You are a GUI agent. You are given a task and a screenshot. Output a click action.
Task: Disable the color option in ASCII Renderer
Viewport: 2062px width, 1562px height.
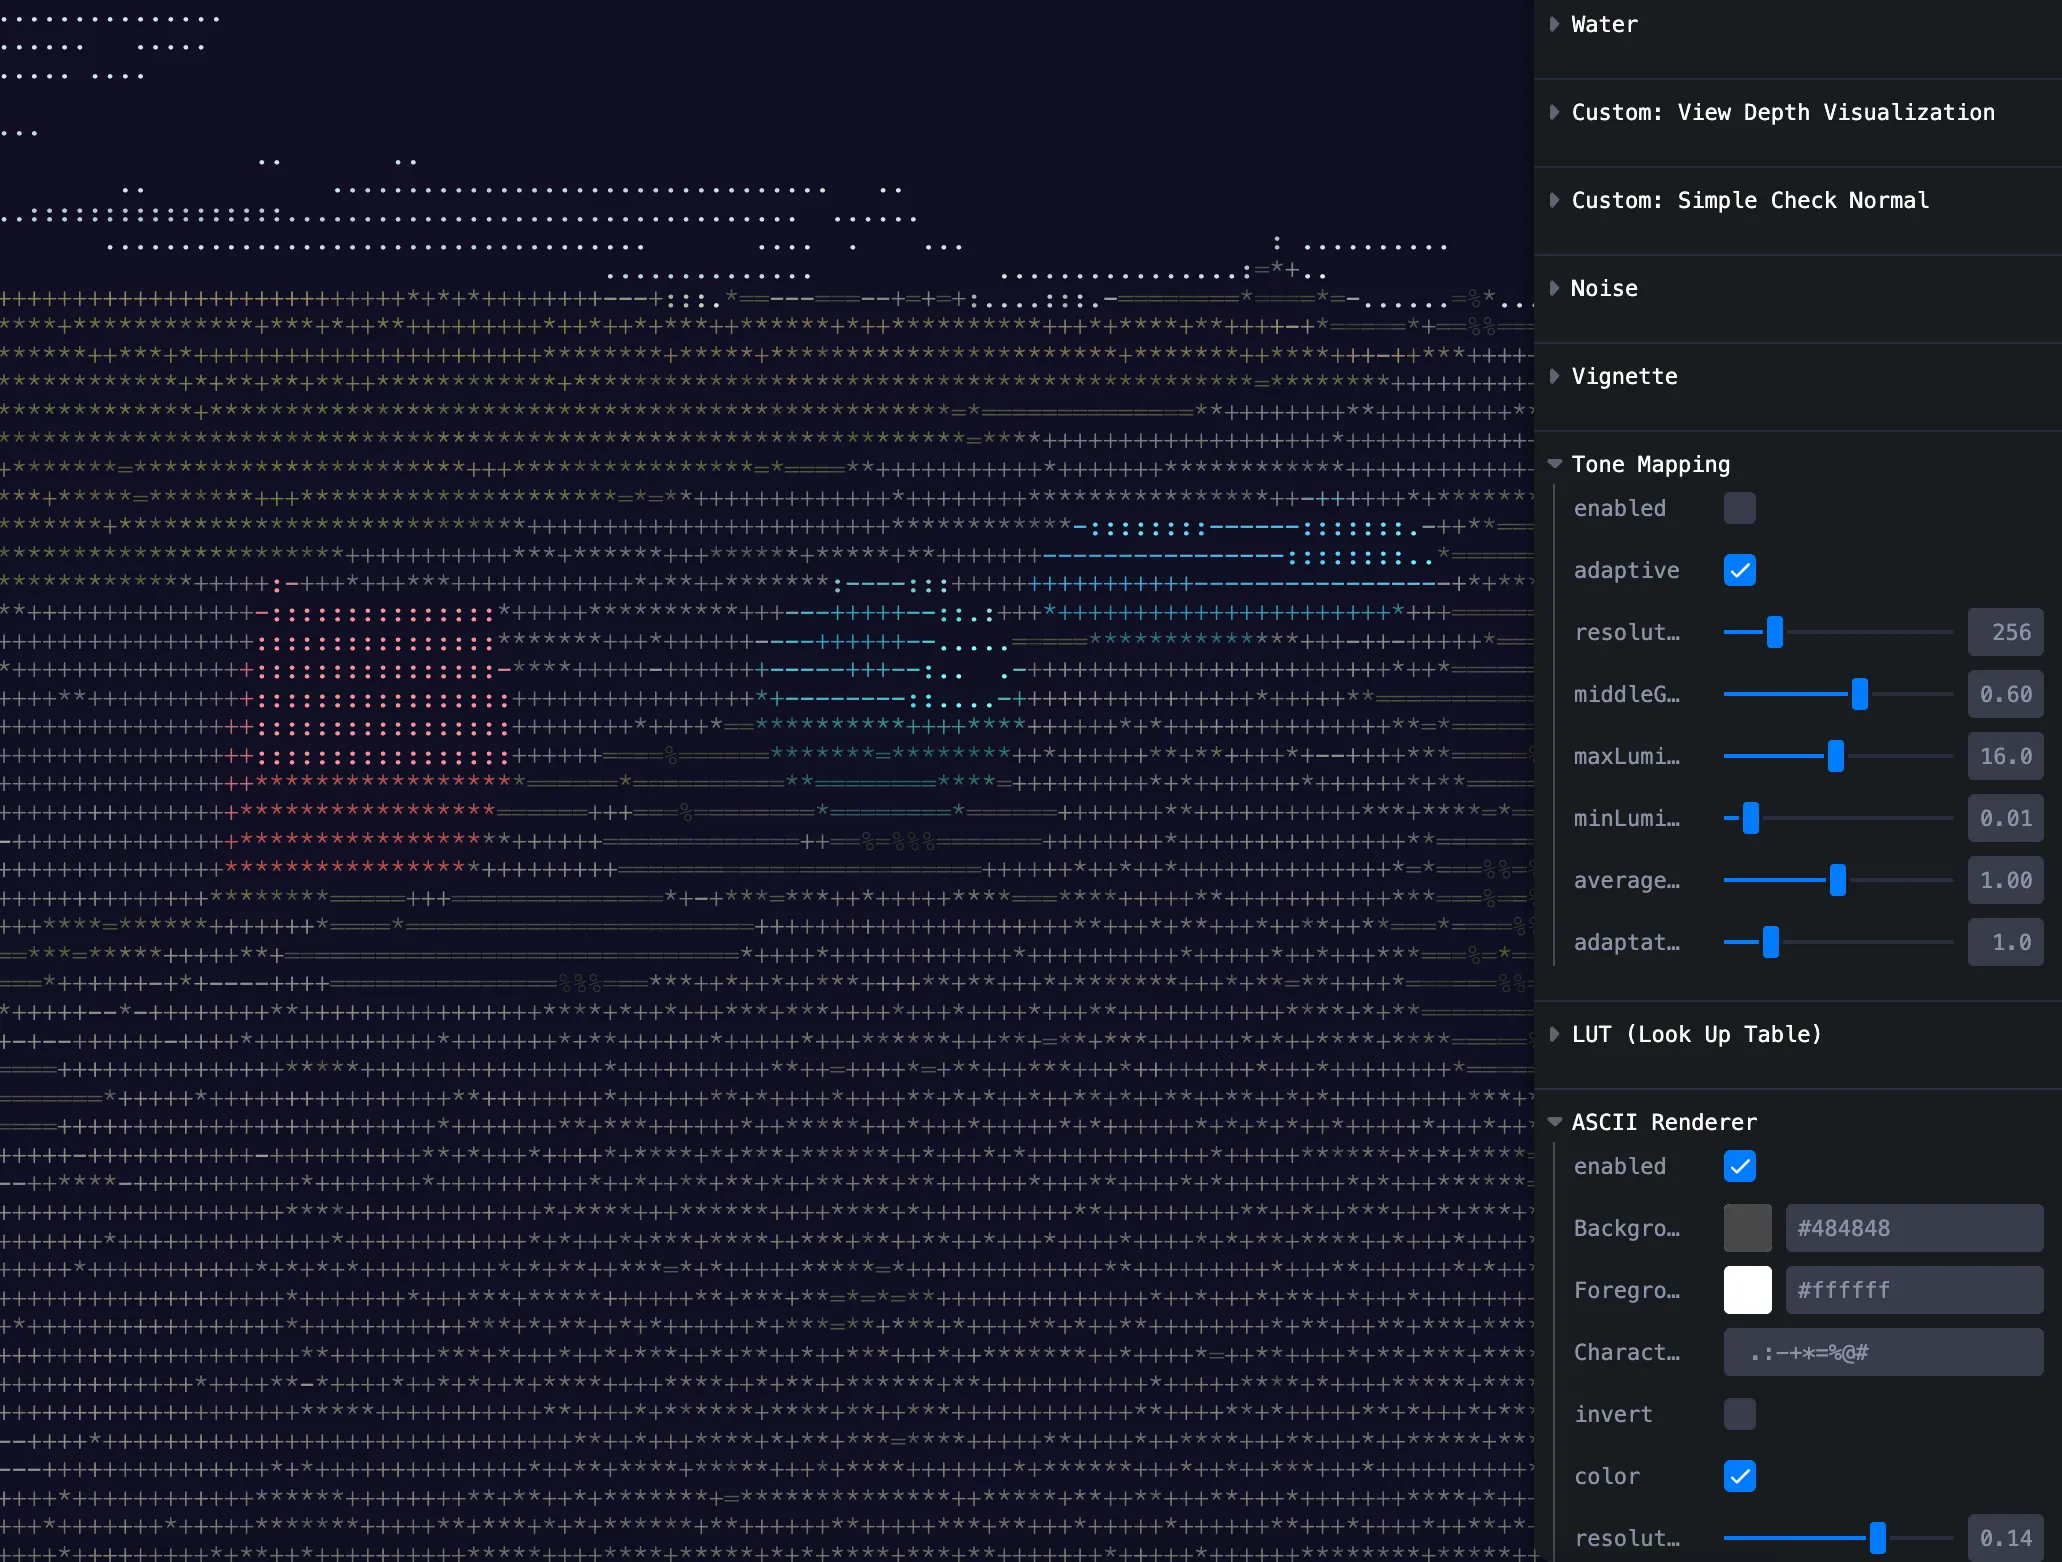click(1740, 1476)
